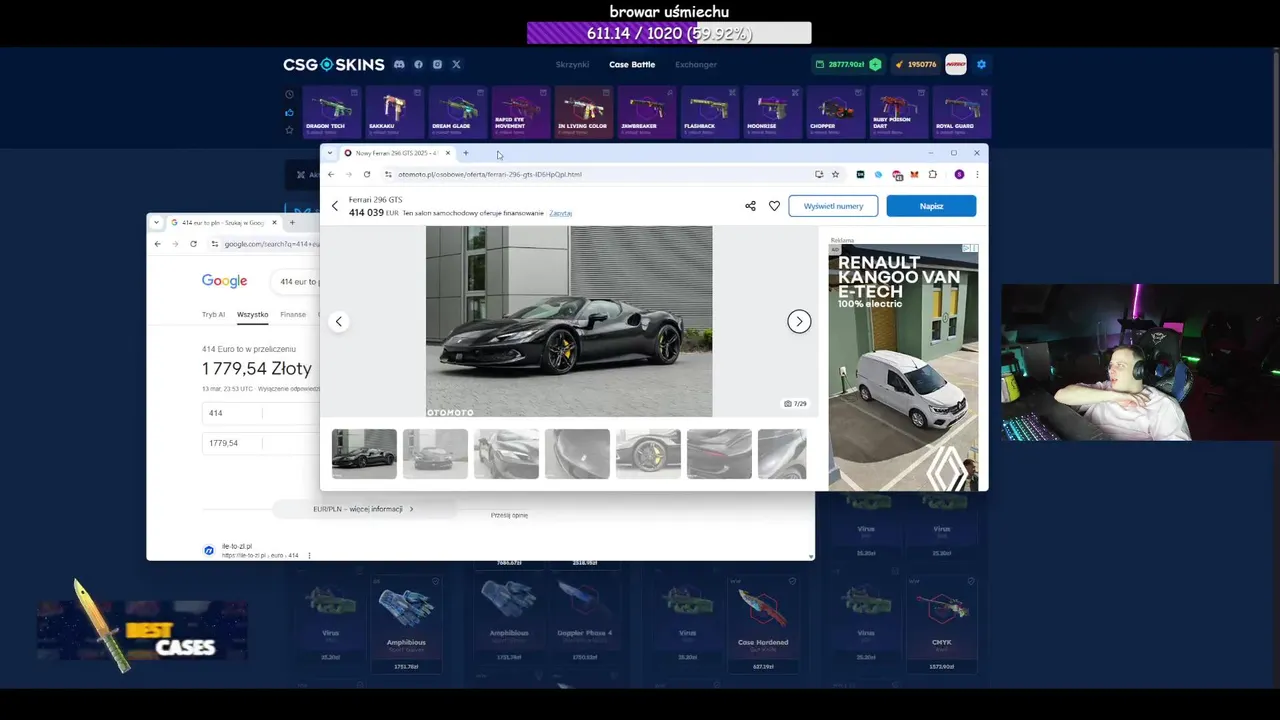
Task: Click the Sakkaku skin card
Action: [x=395, y=112]
